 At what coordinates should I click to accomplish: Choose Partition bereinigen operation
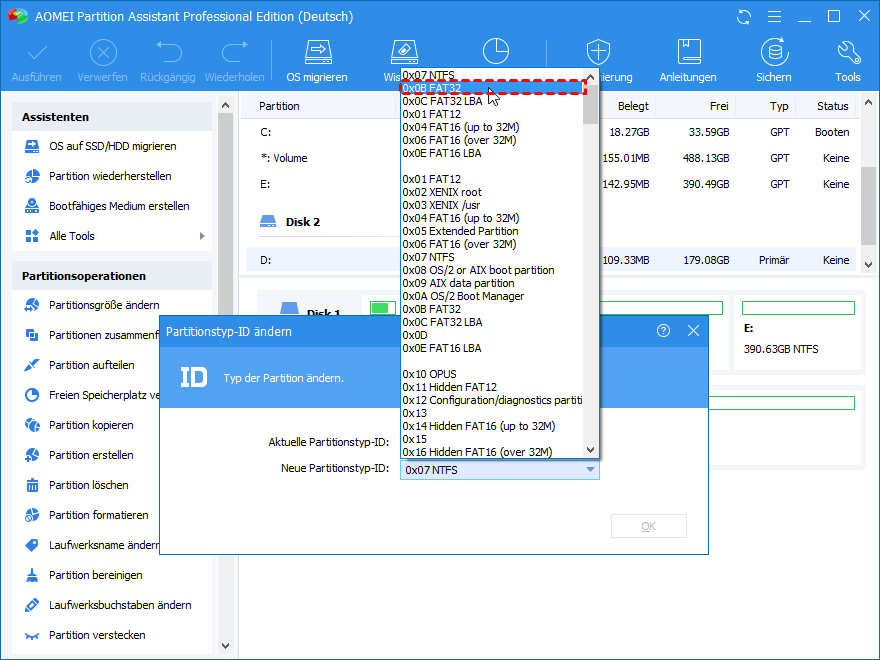[x=95, y=575]
